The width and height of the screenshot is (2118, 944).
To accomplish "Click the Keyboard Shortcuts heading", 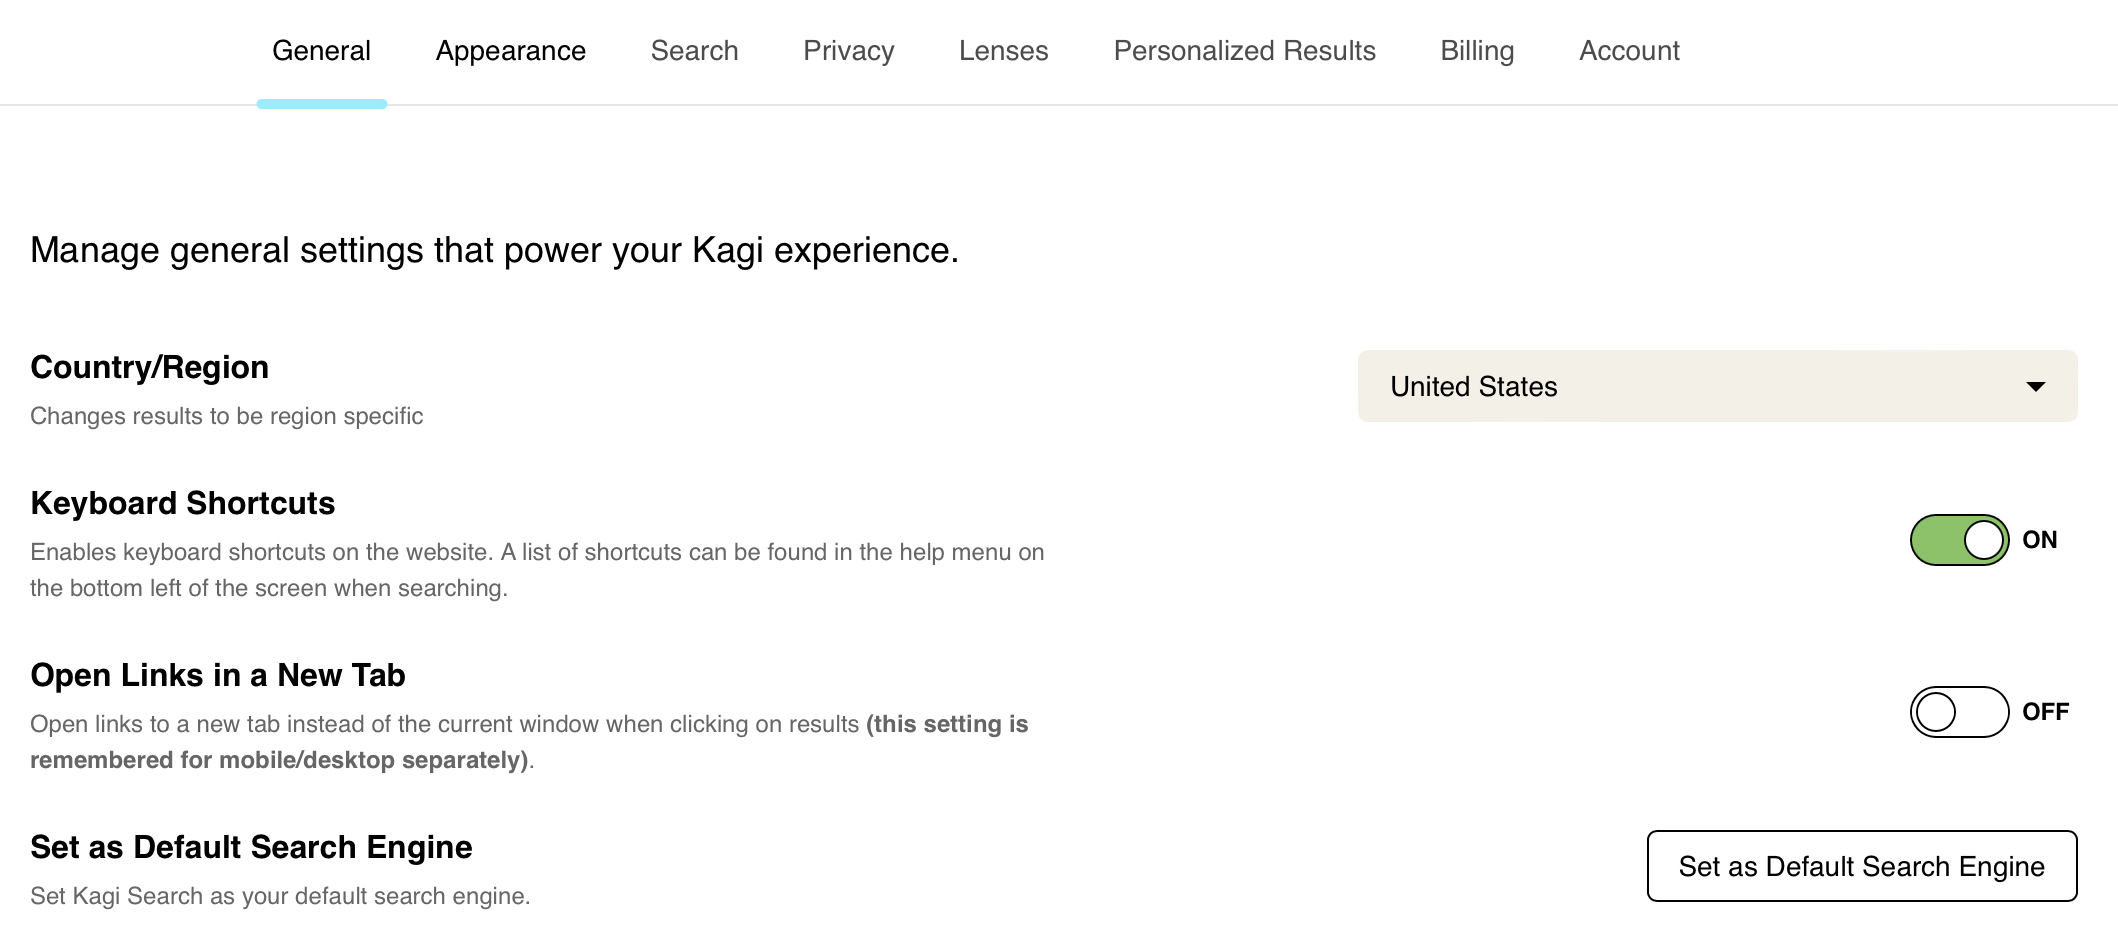I will (x=182, y=503).
